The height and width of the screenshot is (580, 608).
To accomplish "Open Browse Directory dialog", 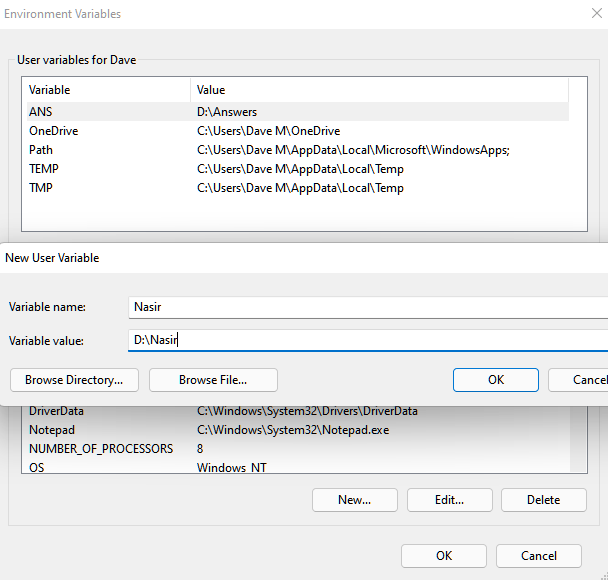I will point(74,380).
